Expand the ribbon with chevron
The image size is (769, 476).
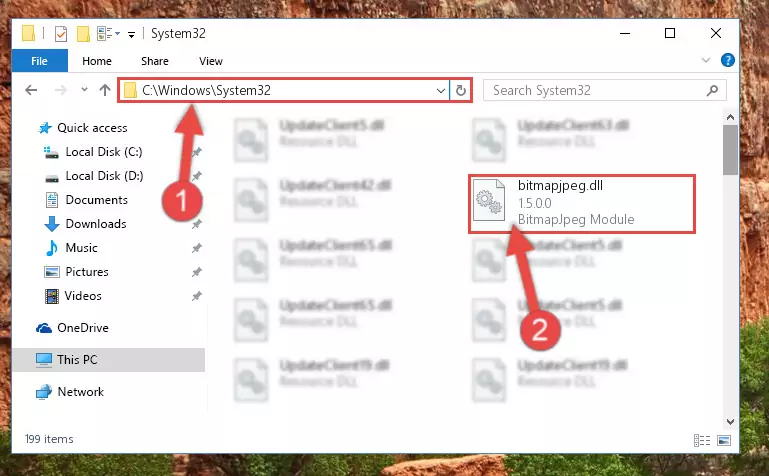(706, 60)
